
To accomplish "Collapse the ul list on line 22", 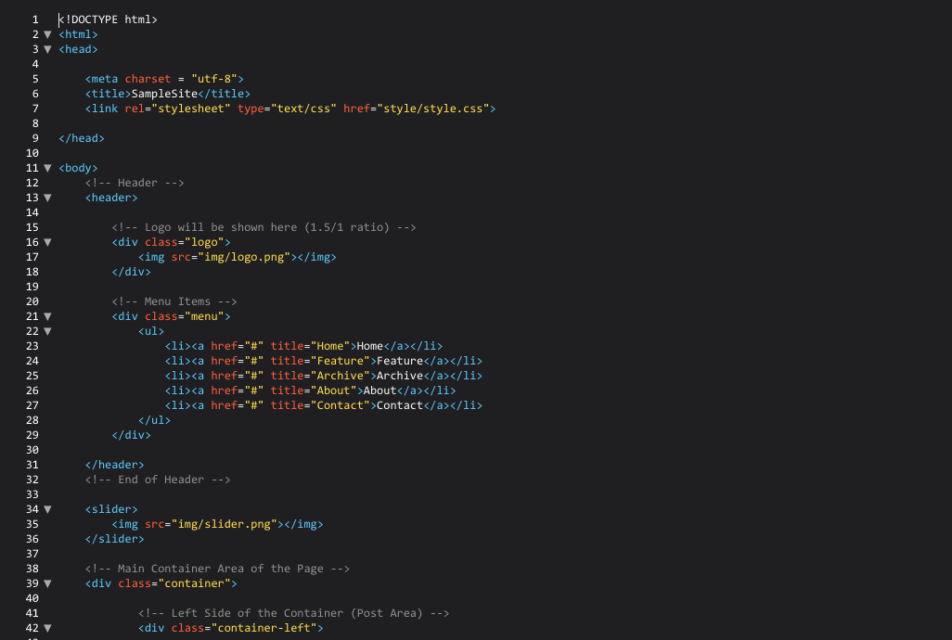I will pos(47,330).
